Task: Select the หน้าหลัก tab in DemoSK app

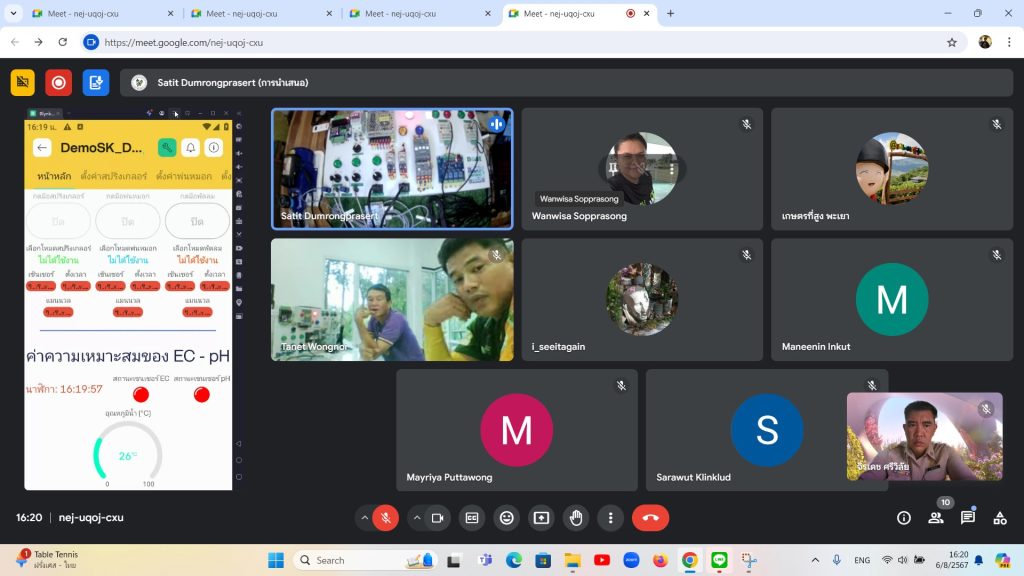Action: pyautogui.click(x=54, y=176)
